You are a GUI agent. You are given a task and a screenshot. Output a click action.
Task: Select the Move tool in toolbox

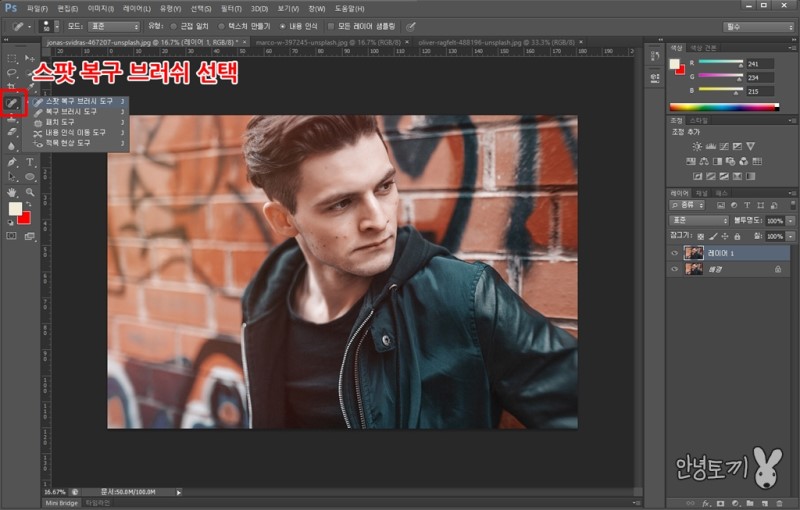point(30,57)
